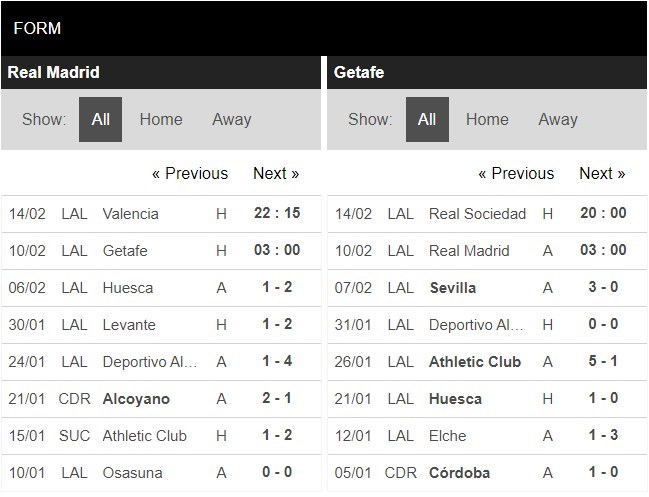Switch to Home filter for Getafe
Screen dimensions: 649x497
click(487, 120)
